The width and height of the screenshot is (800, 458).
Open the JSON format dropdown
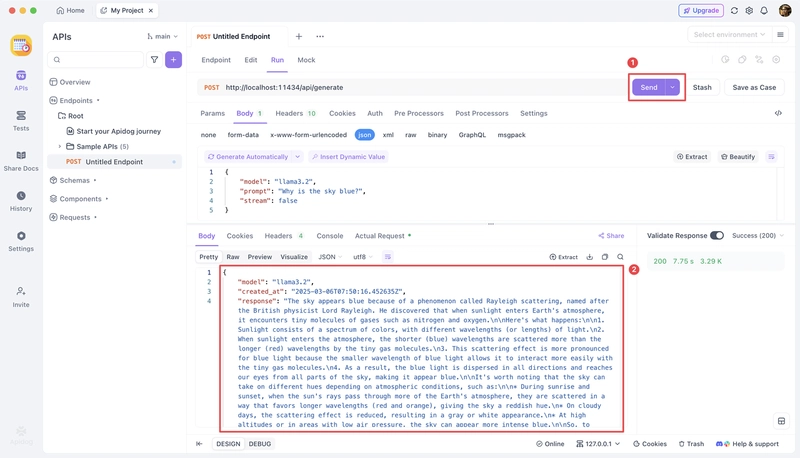coord(330,257)
